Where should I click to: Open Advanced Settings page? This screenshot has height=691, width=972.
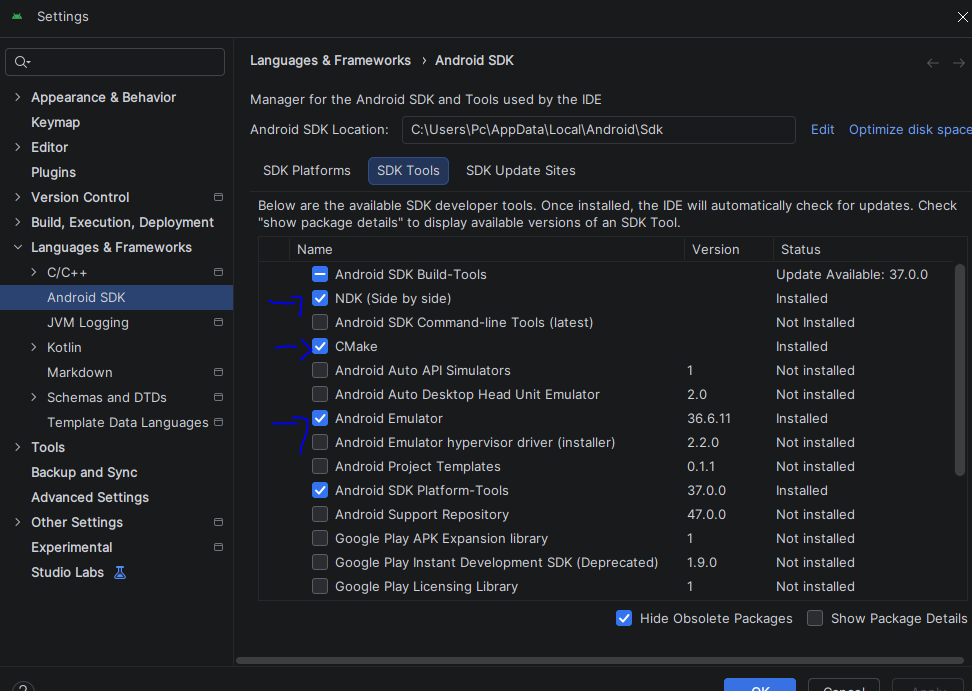click(x=90, y=498)
